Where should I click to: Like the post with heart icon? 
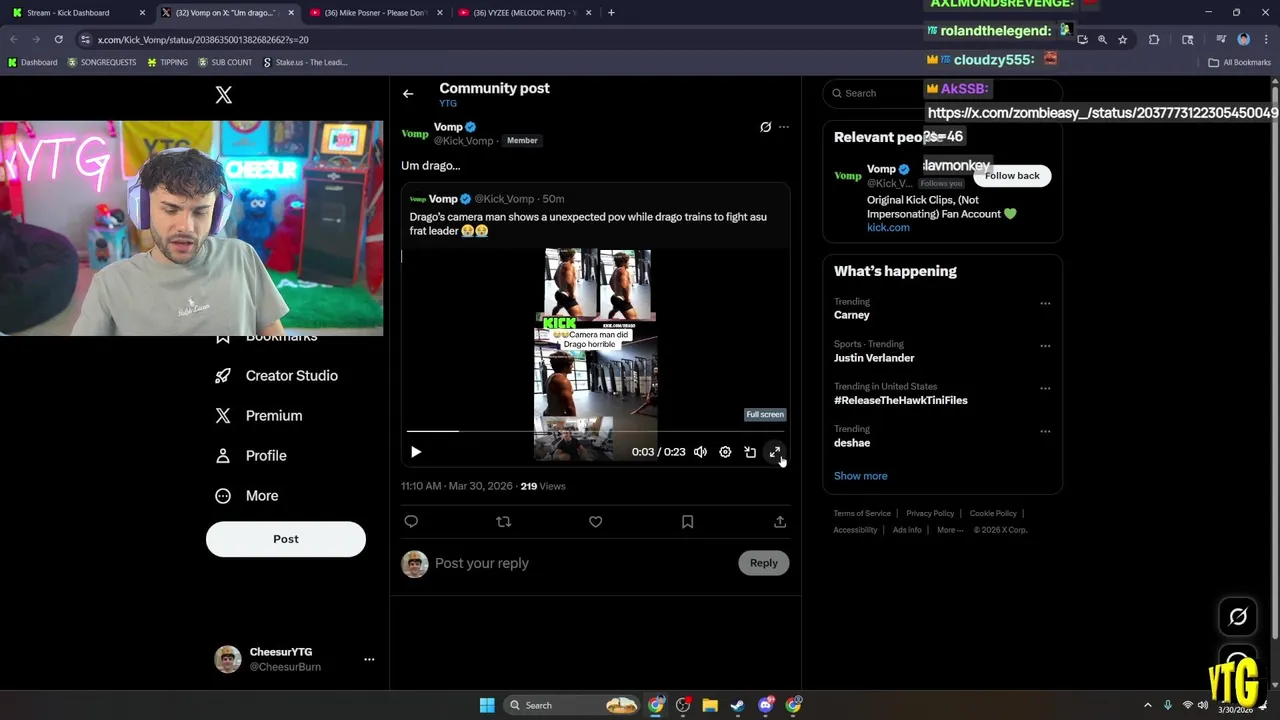coord(595,522)
